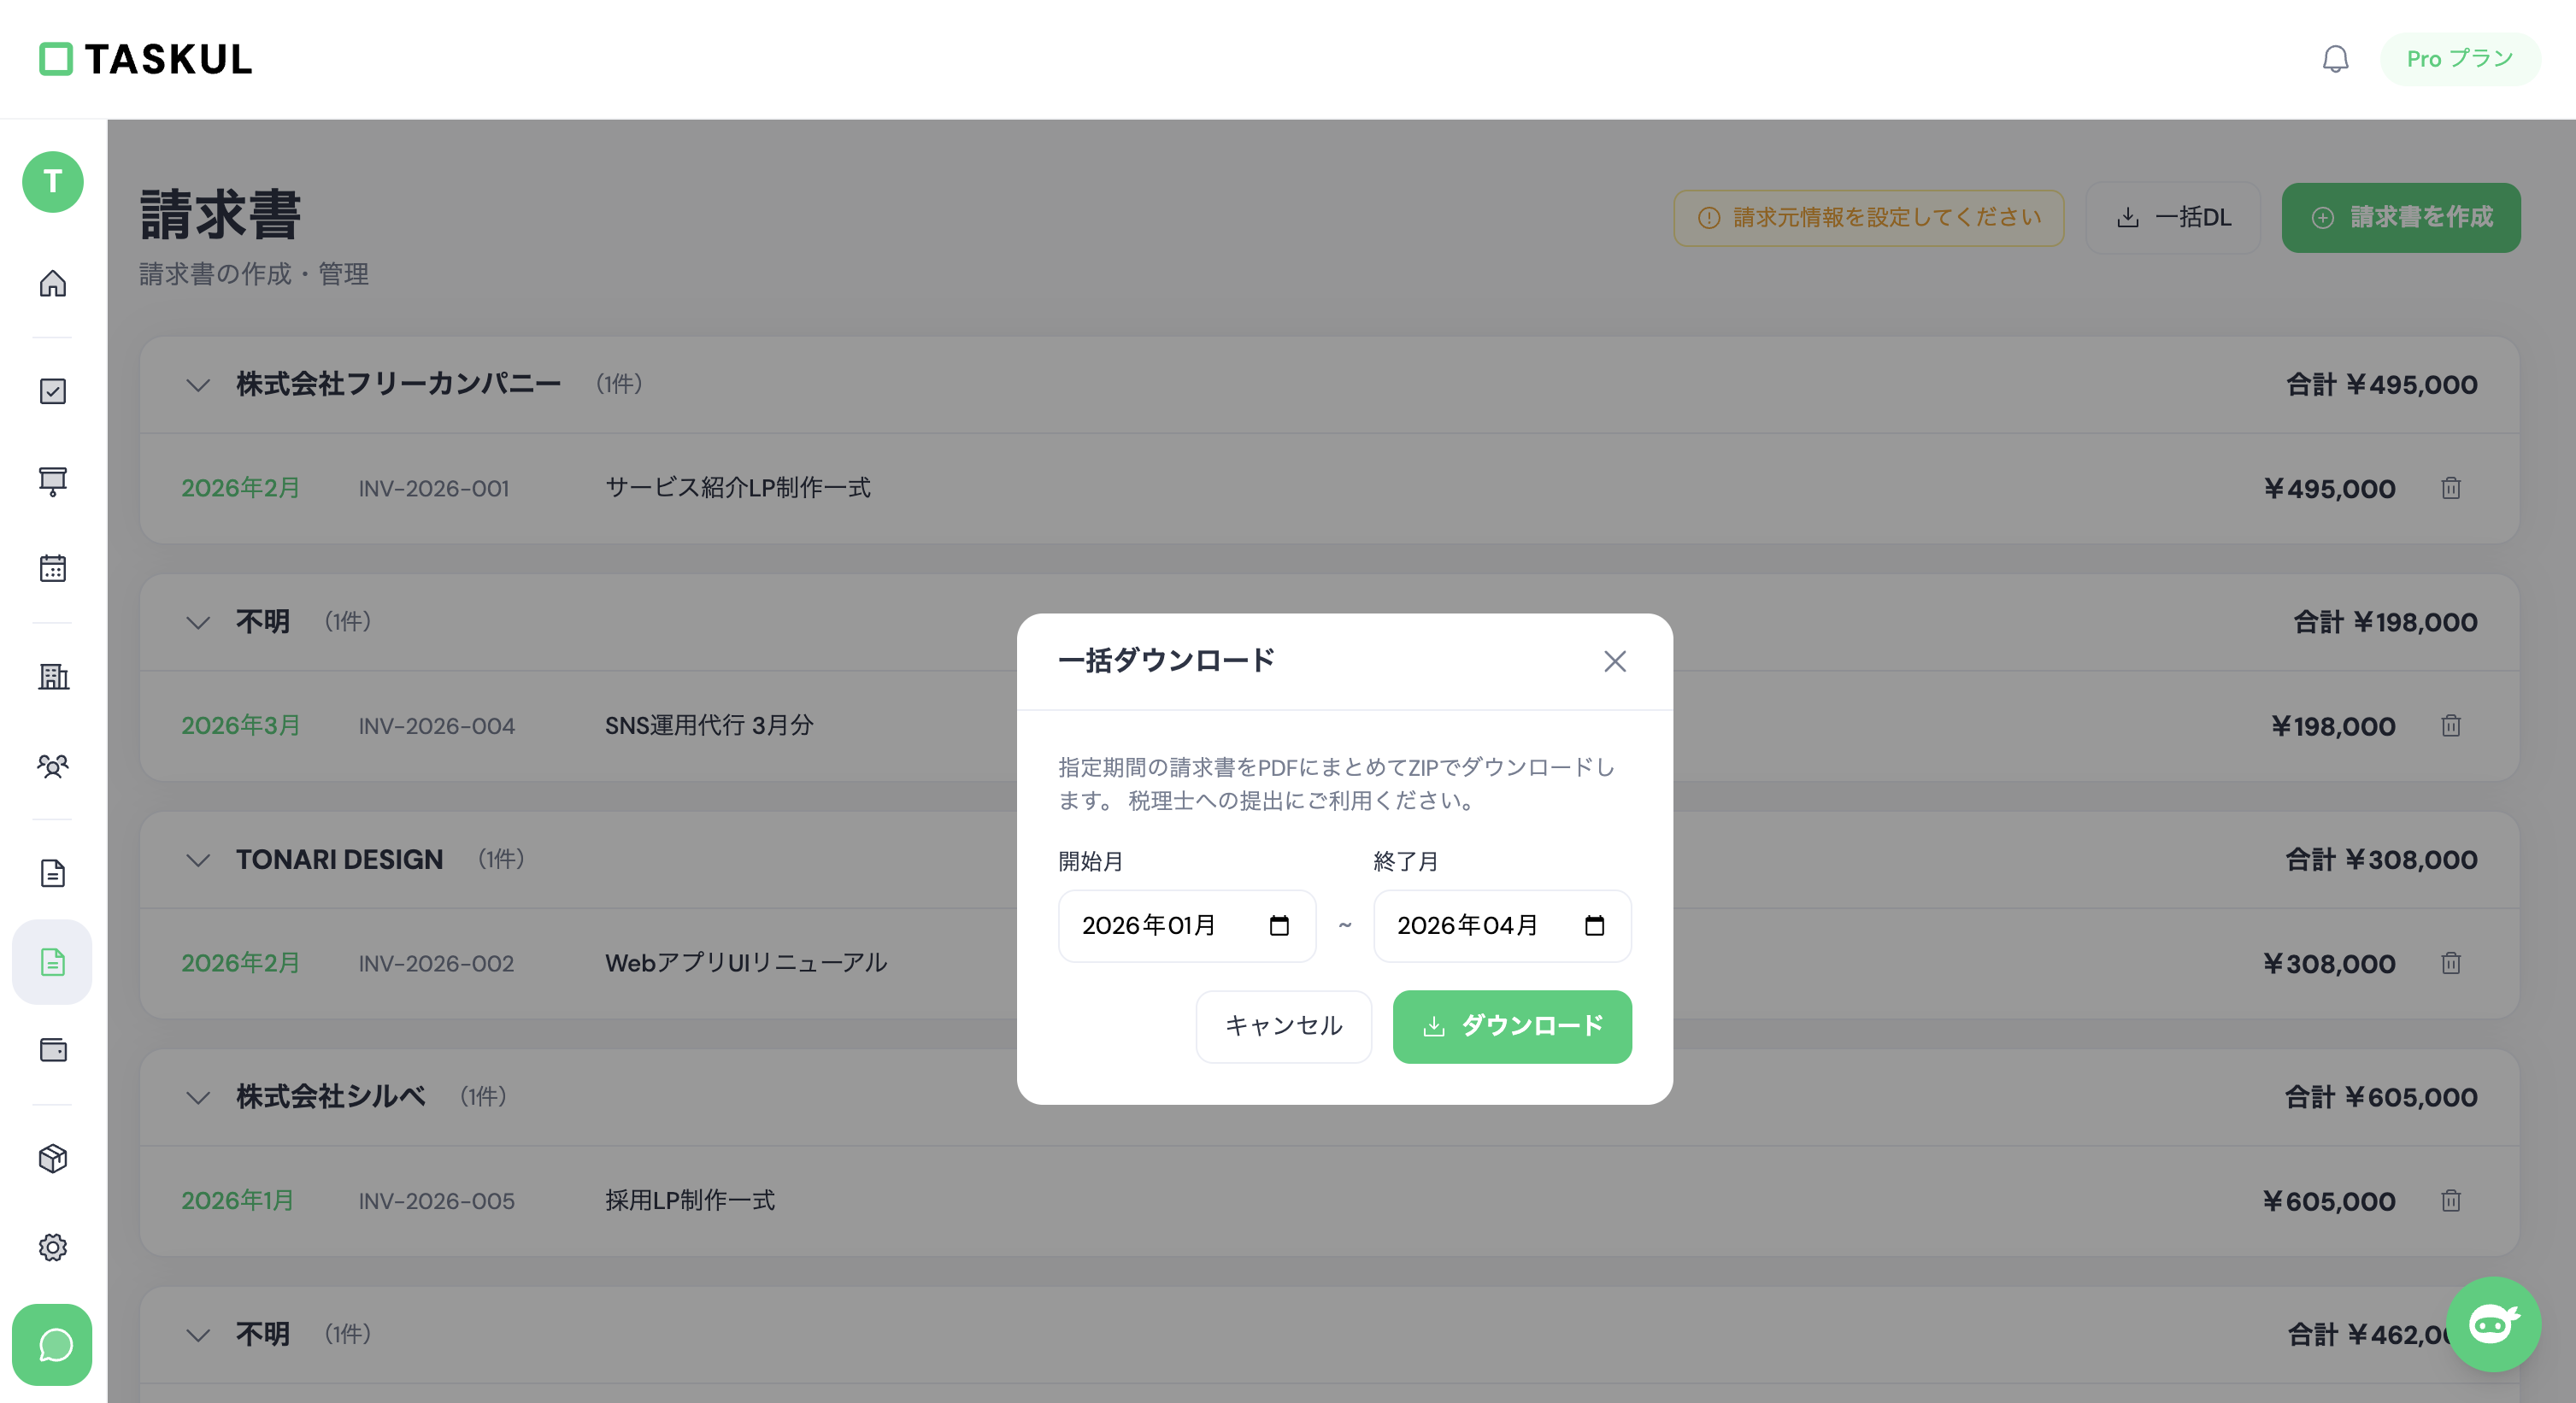Image resolution: width=2576 pixels, height=1403 pixels.
Task: Click the 請求元情報を設定してください warning
Action: tap(1869, 217)
